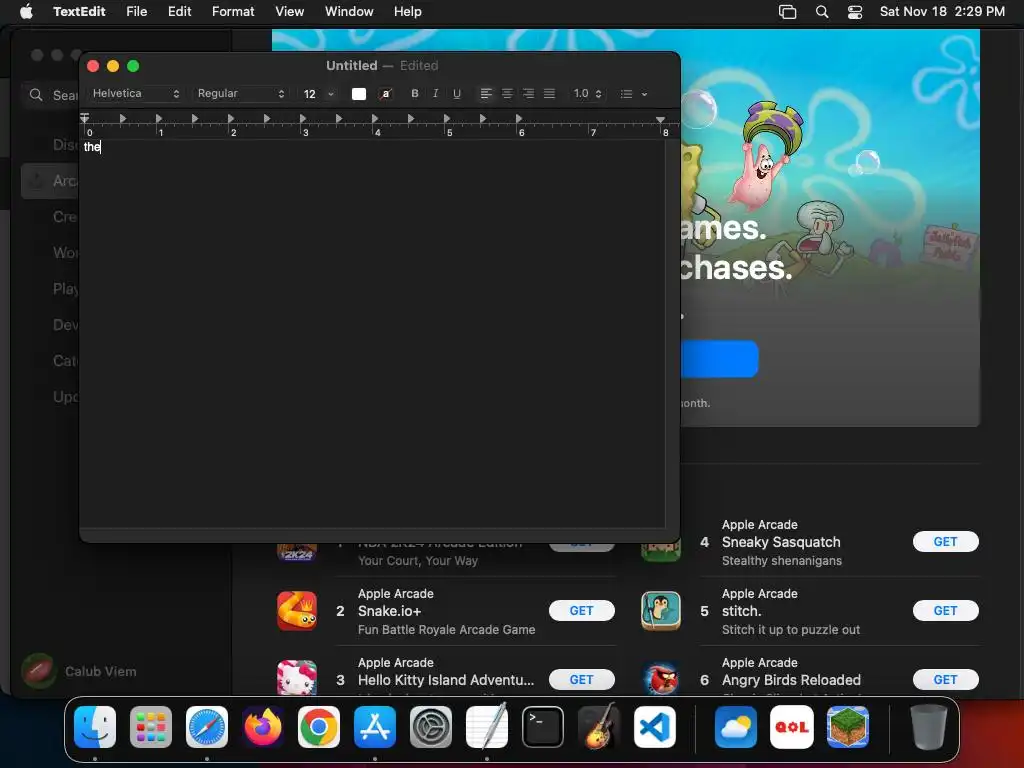
Task: Toggle bold formatting in TextEdit toolbar
Action: point(415,93)
